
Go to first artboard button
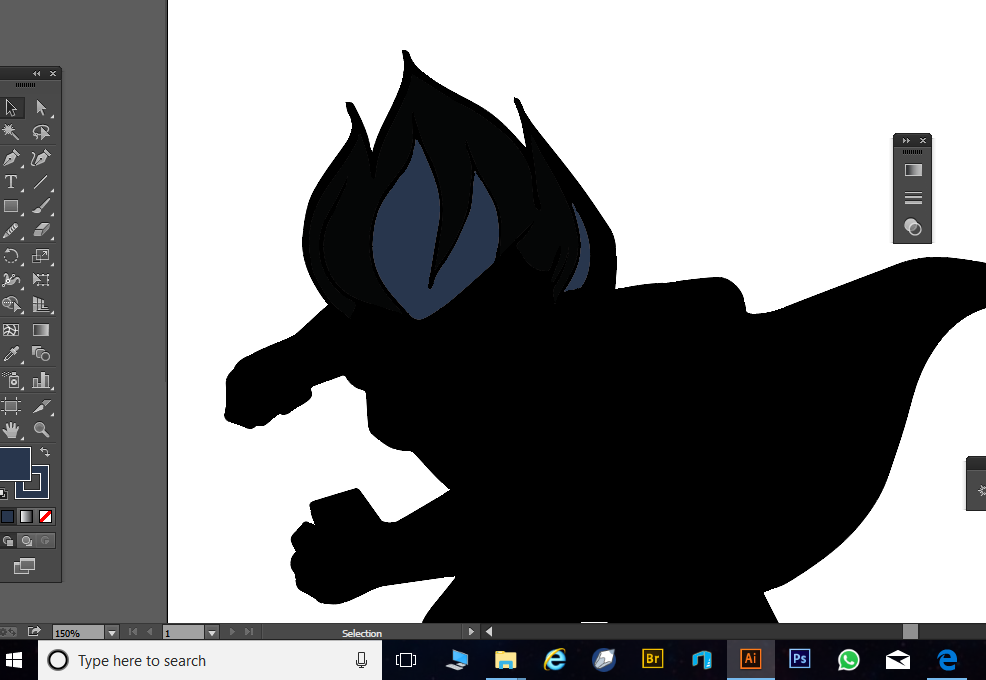(x=133, y=632)
